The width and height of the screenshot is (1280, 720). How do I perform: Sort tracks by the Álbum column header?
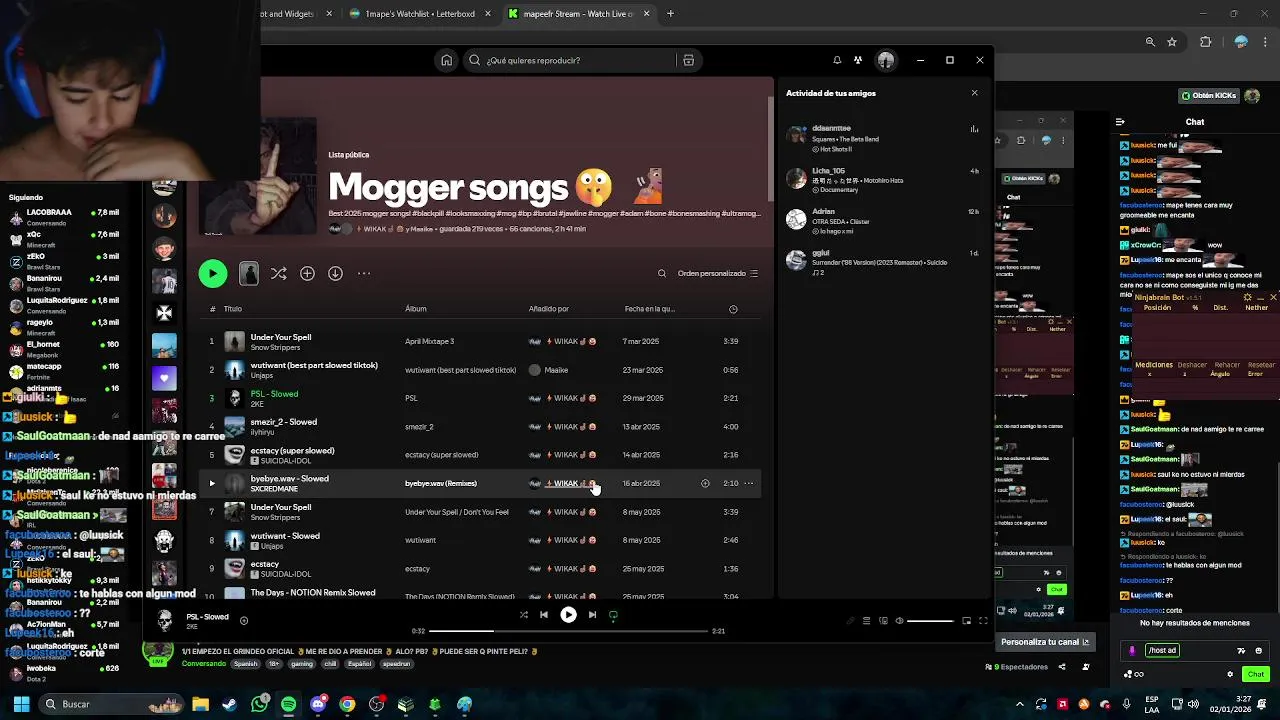pos(416,309)
